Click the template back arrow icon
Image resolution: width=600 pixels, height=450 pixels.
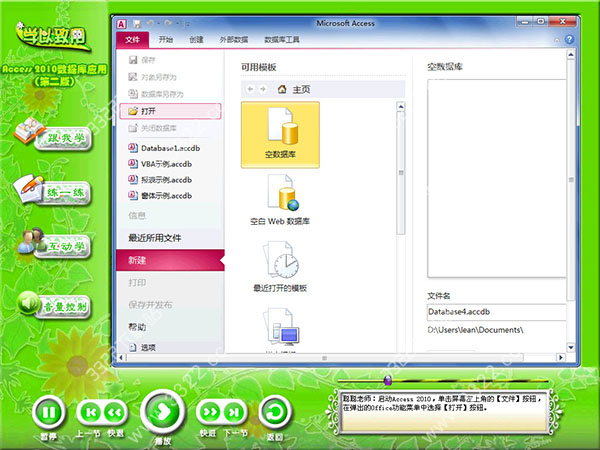point(250,89)
